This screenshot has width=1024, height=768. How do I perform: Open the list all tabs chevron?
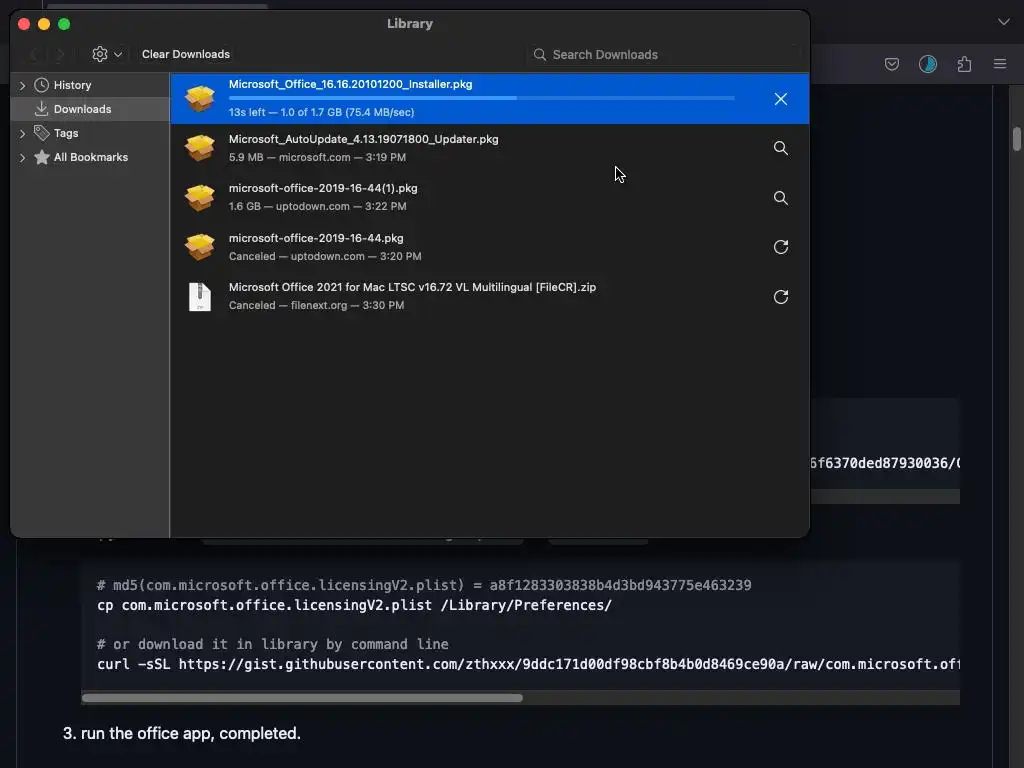click(x=1004, y=22)
